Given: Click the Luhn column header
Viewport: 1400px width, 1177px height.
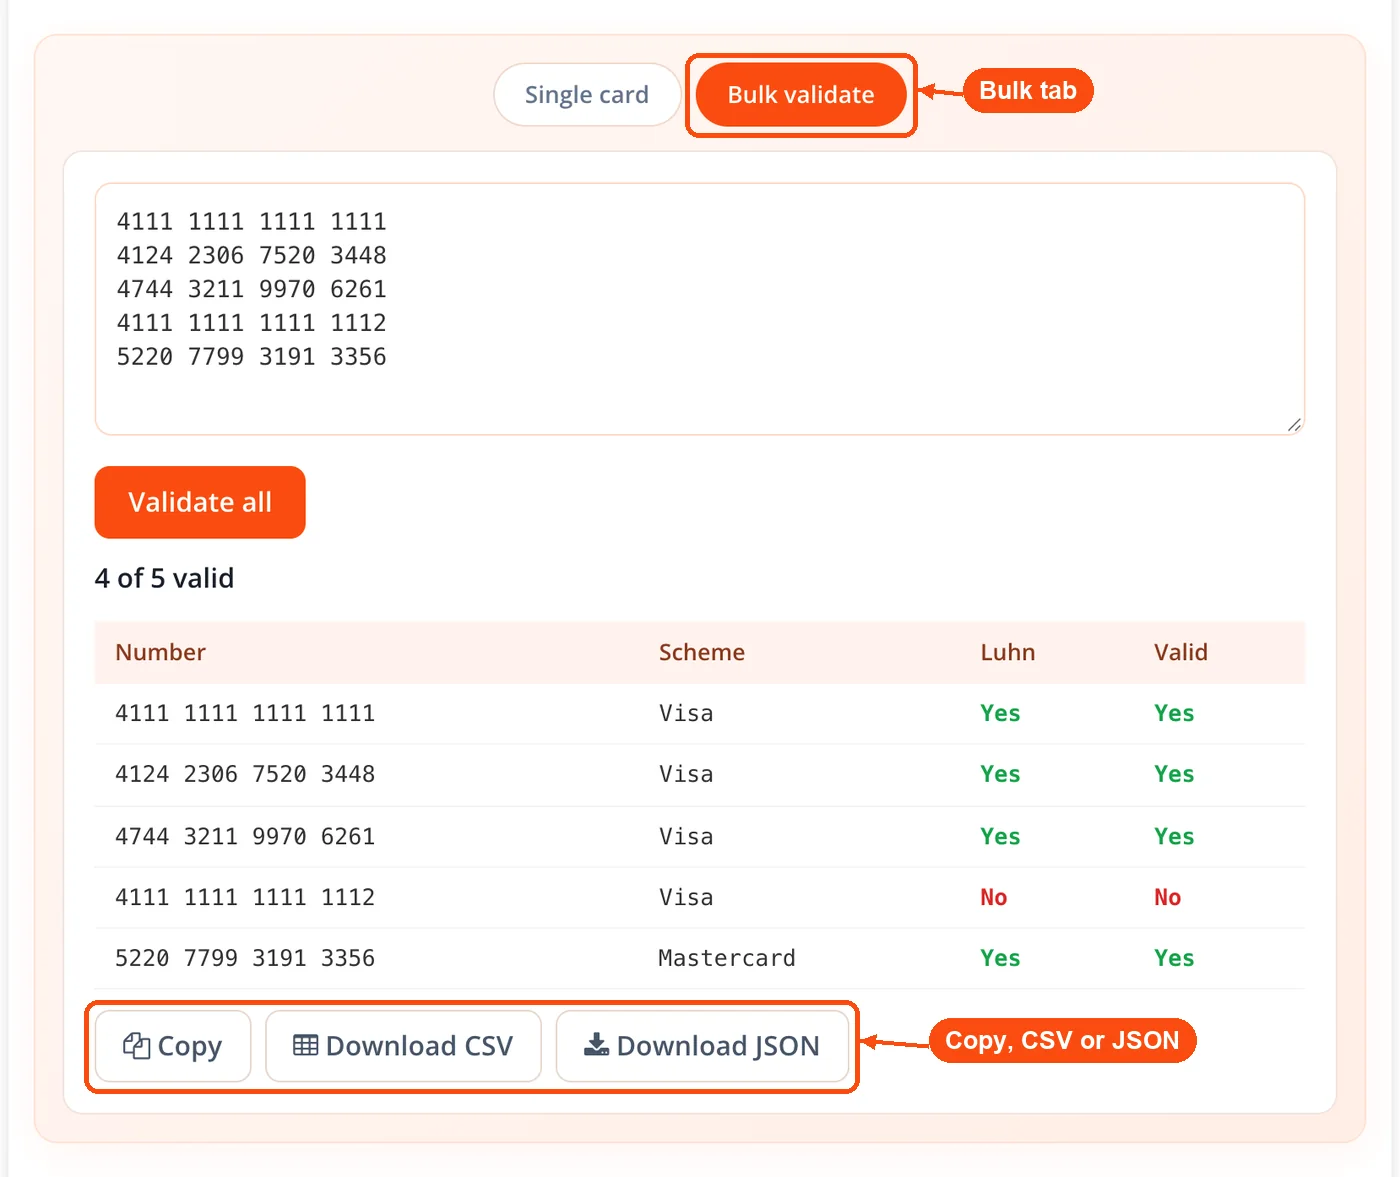Looking at the screenshot, I should pos(1008,652).
